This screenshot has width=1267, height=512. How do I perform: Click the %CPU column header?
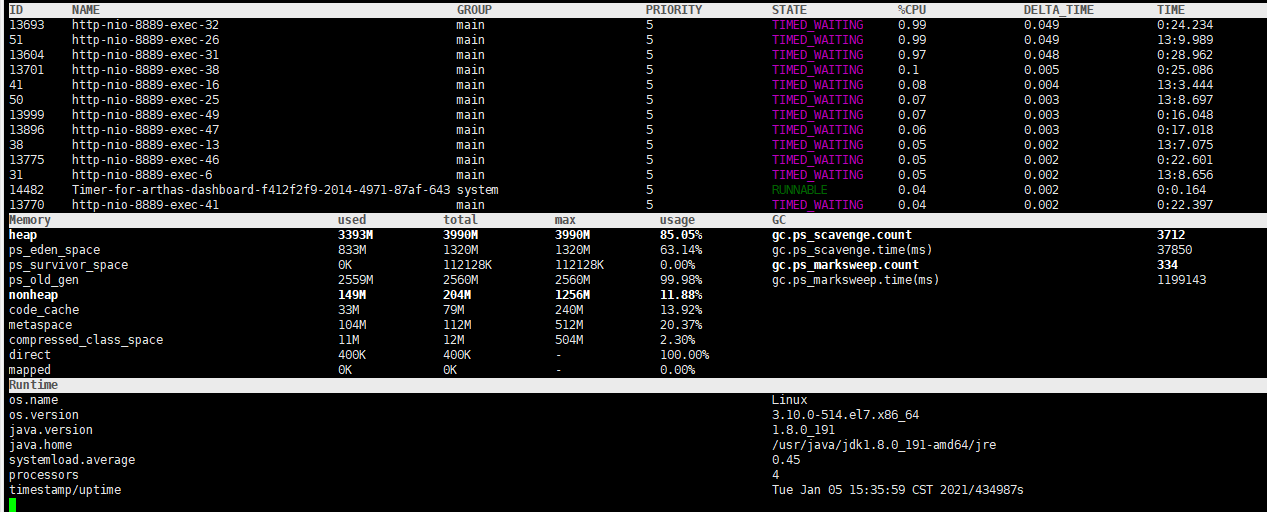coord(912,9)
